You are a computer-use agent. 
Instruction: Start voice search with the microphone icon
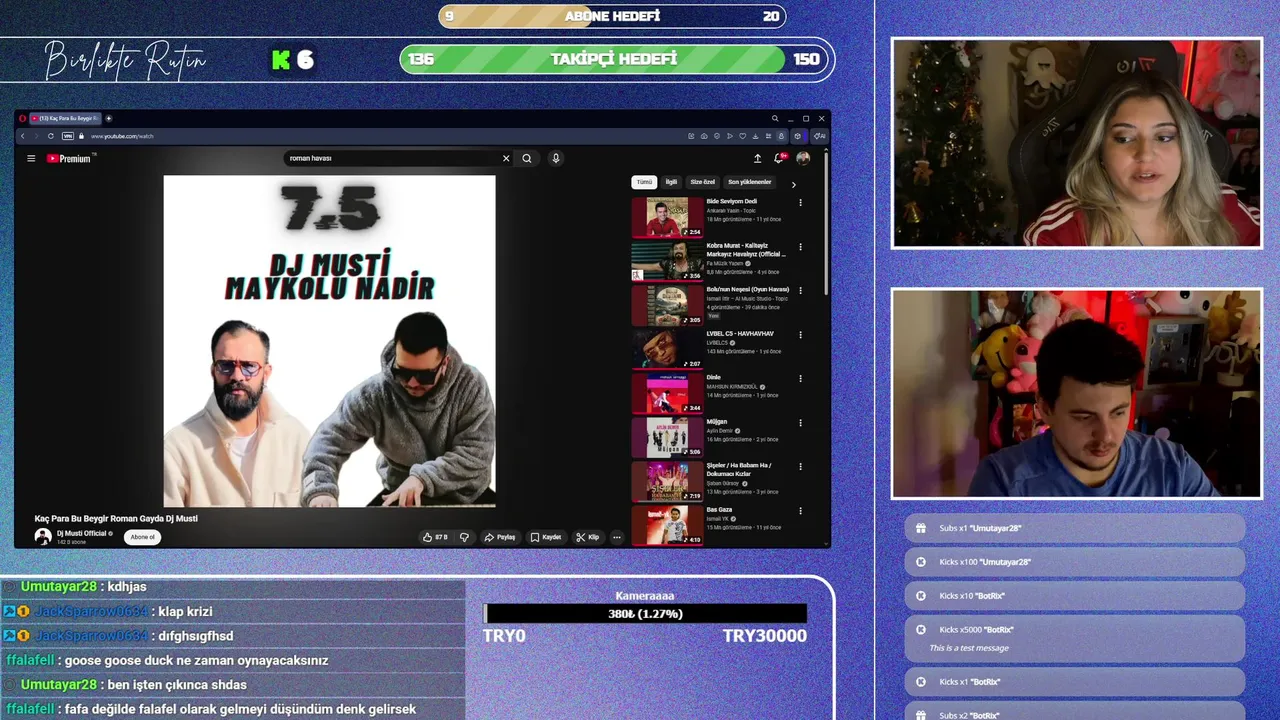coord(556,158)
